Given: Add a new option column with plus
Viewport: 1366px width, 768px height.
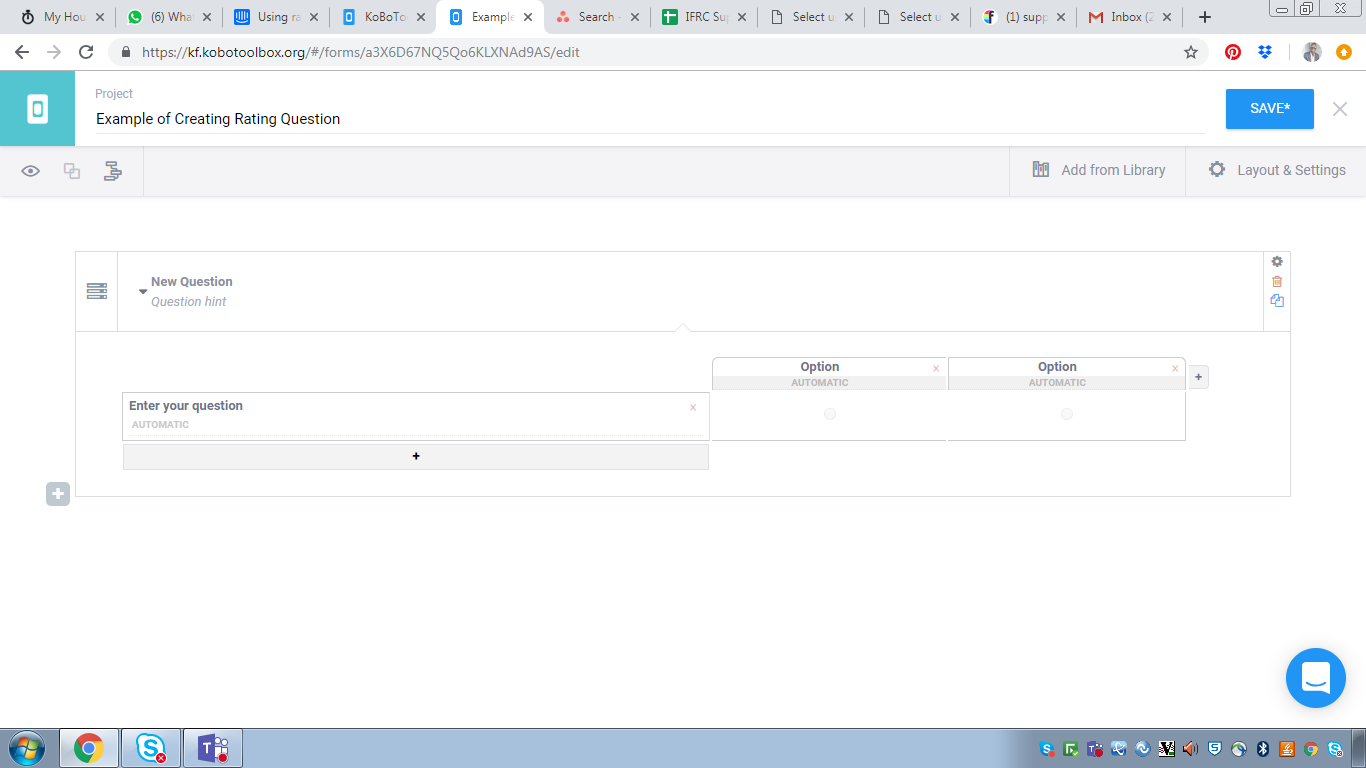Looking at the screenshot, I should (1199, 377).
